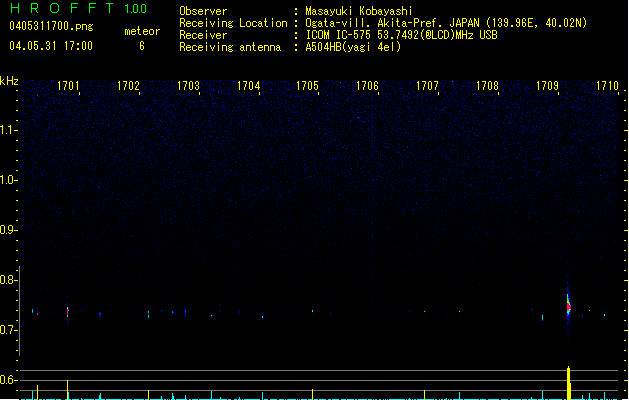The image size is (629, 400).
Task: Click the Receiving antenna label
Action: click(230, 47)
